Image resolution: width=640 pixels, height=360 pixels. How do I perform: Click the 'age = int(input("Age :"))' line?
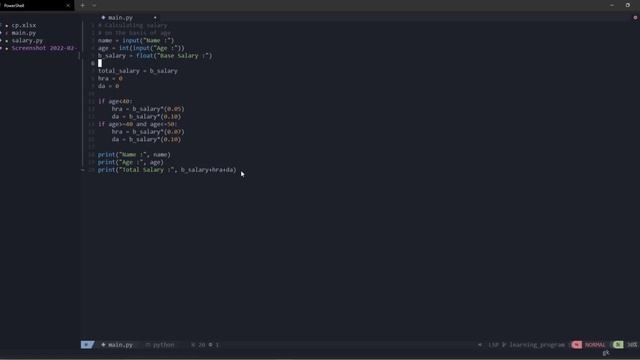pos(141,48)
